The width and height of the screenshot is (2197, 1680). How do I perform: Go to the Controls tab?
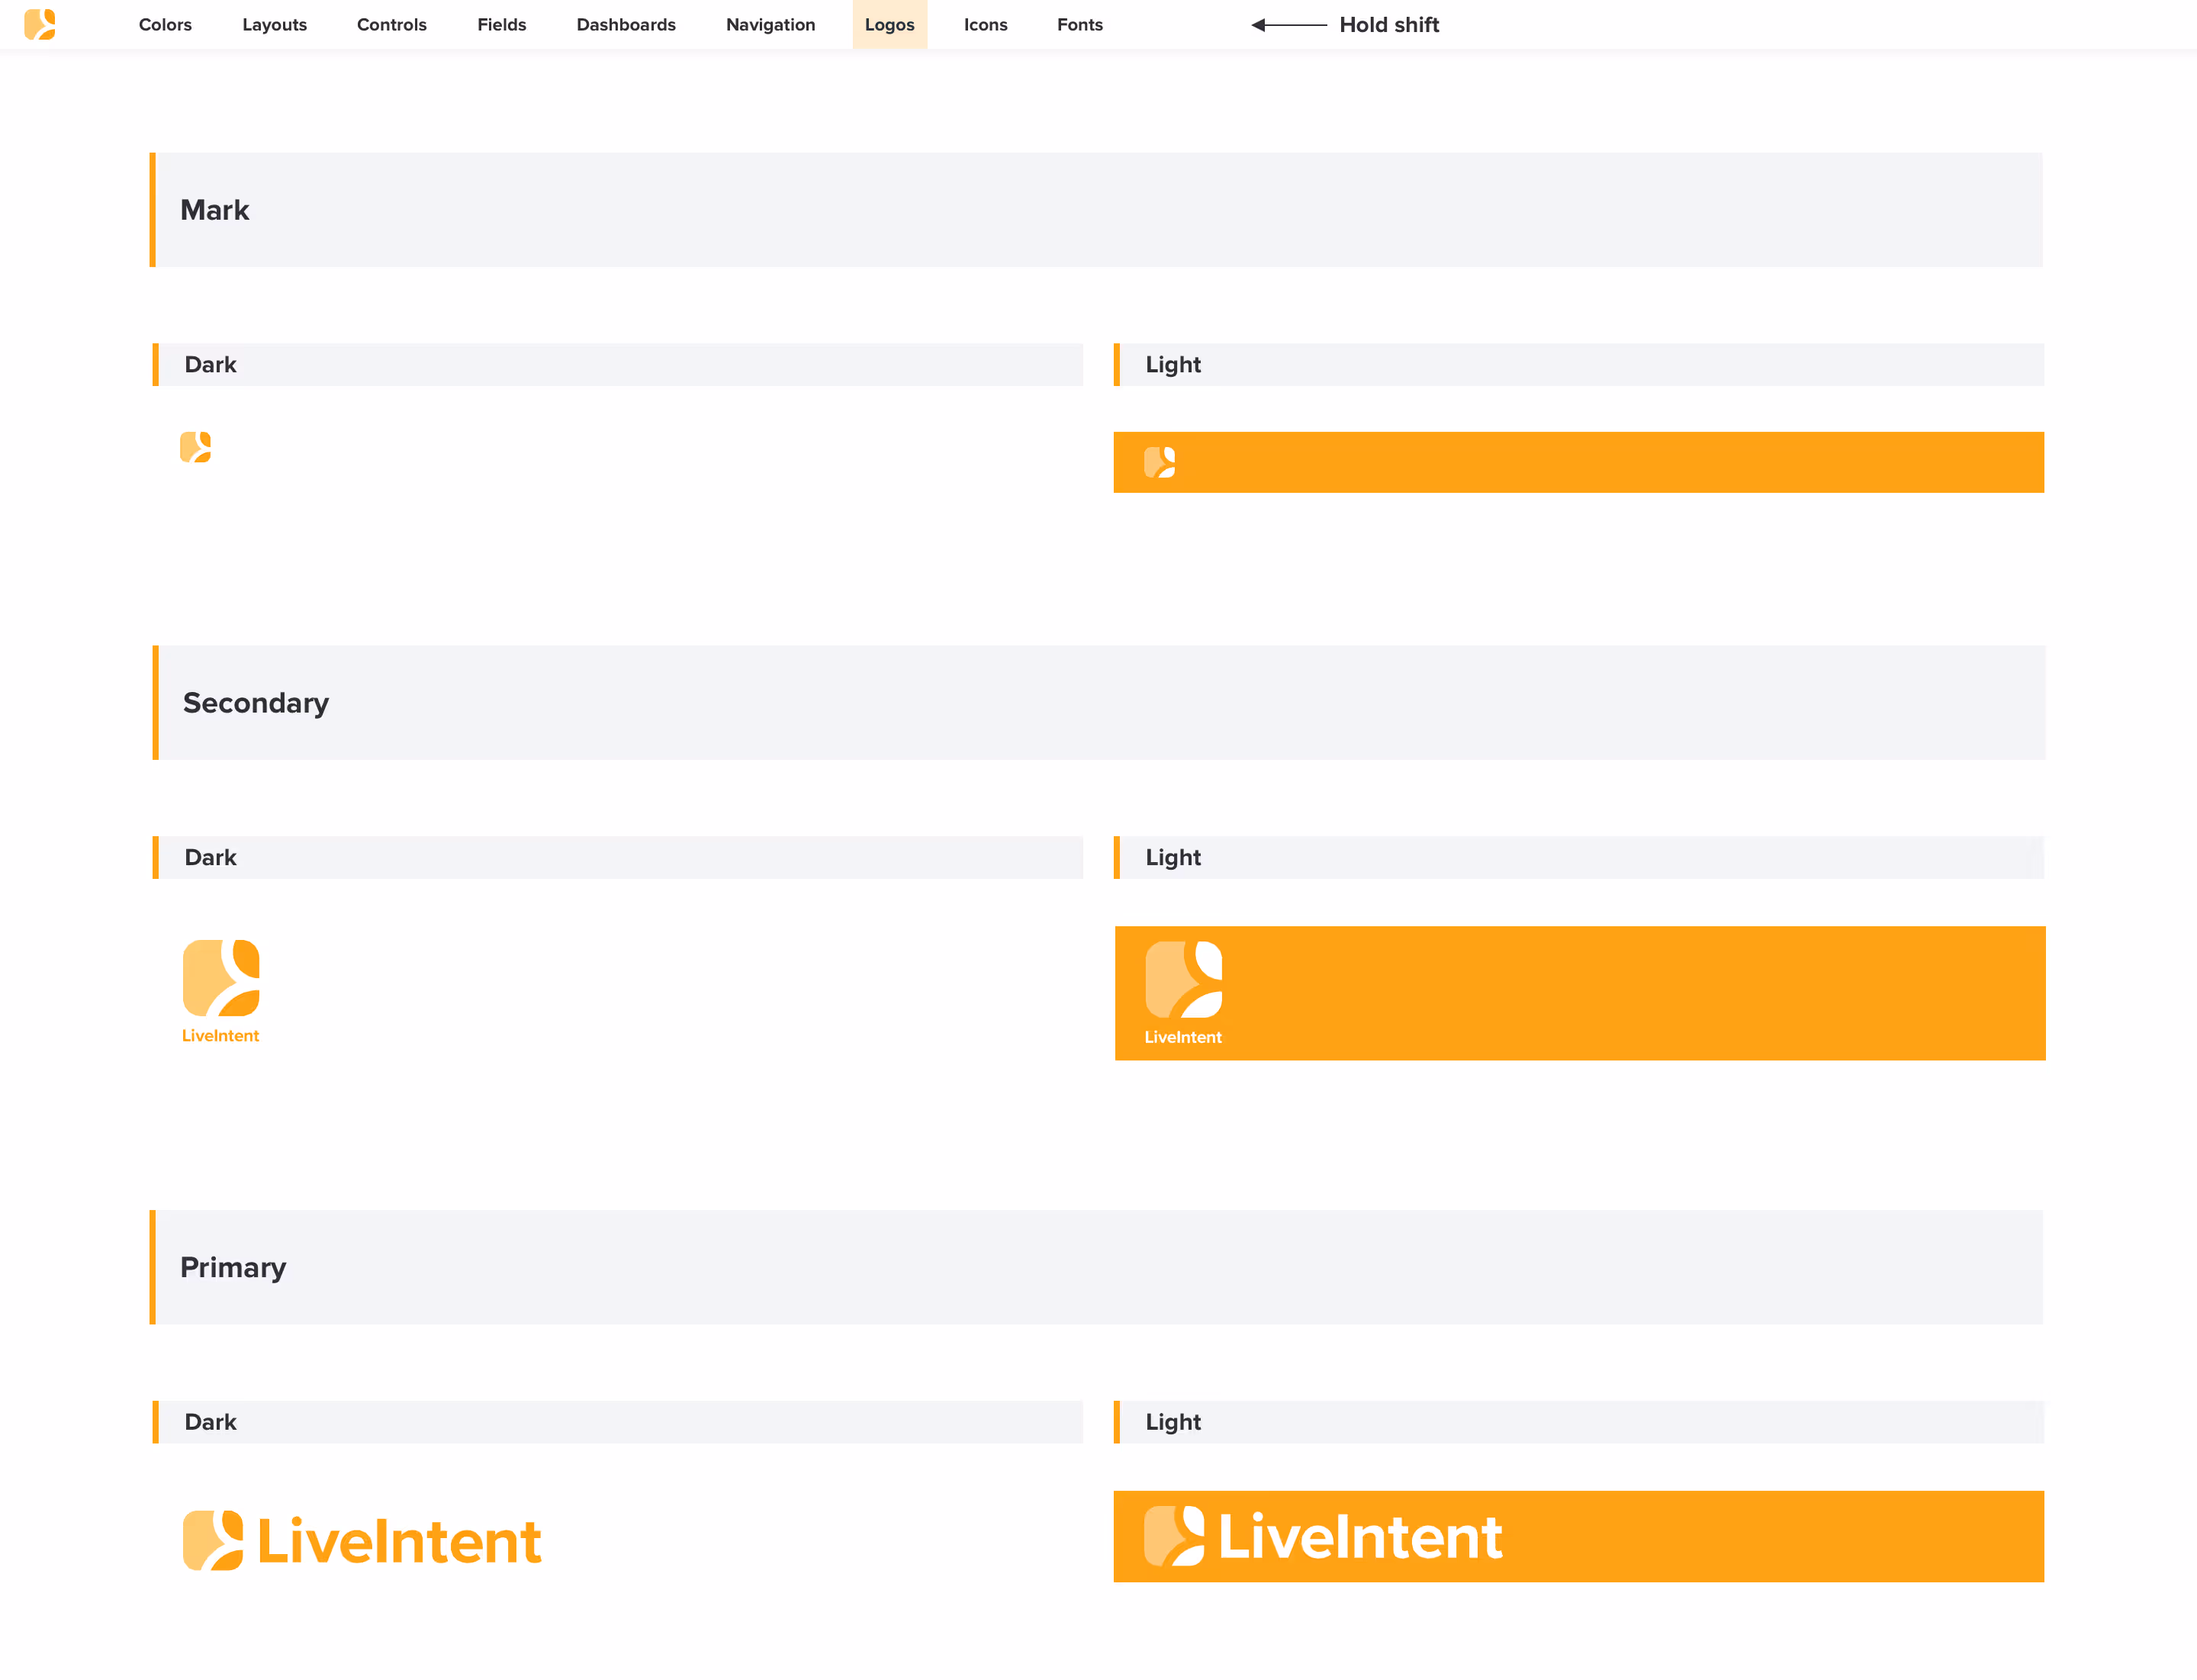click(x=392, y=24)
